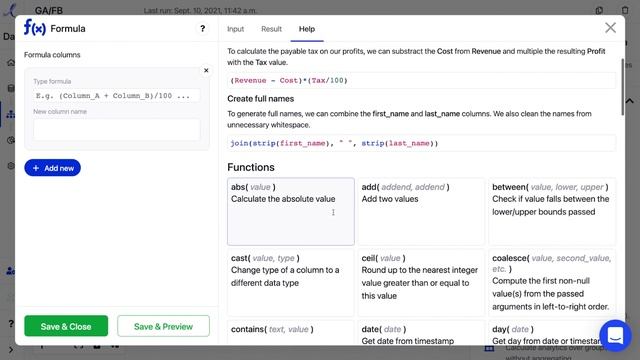640x360 pixels.
Task: Click the Help panel vertical scrollbar
Action: point(622,87)
